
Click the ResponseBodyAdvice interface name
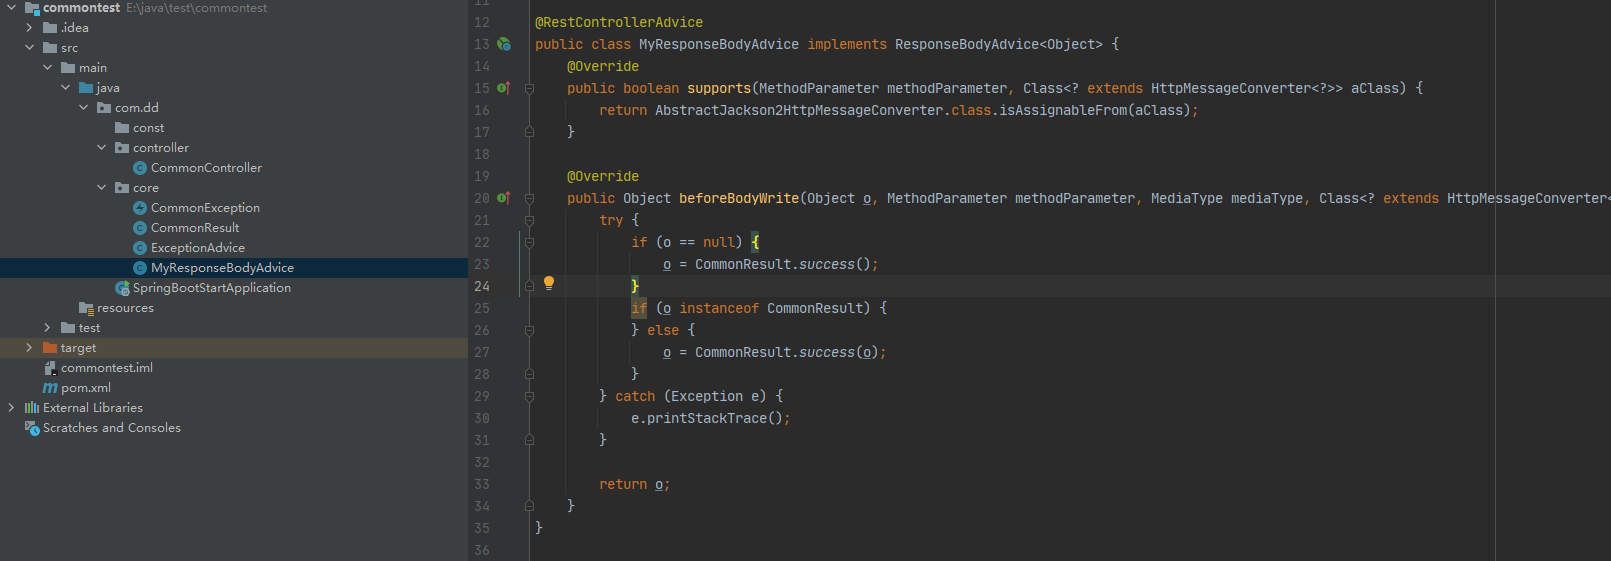(x=967, y=44)
